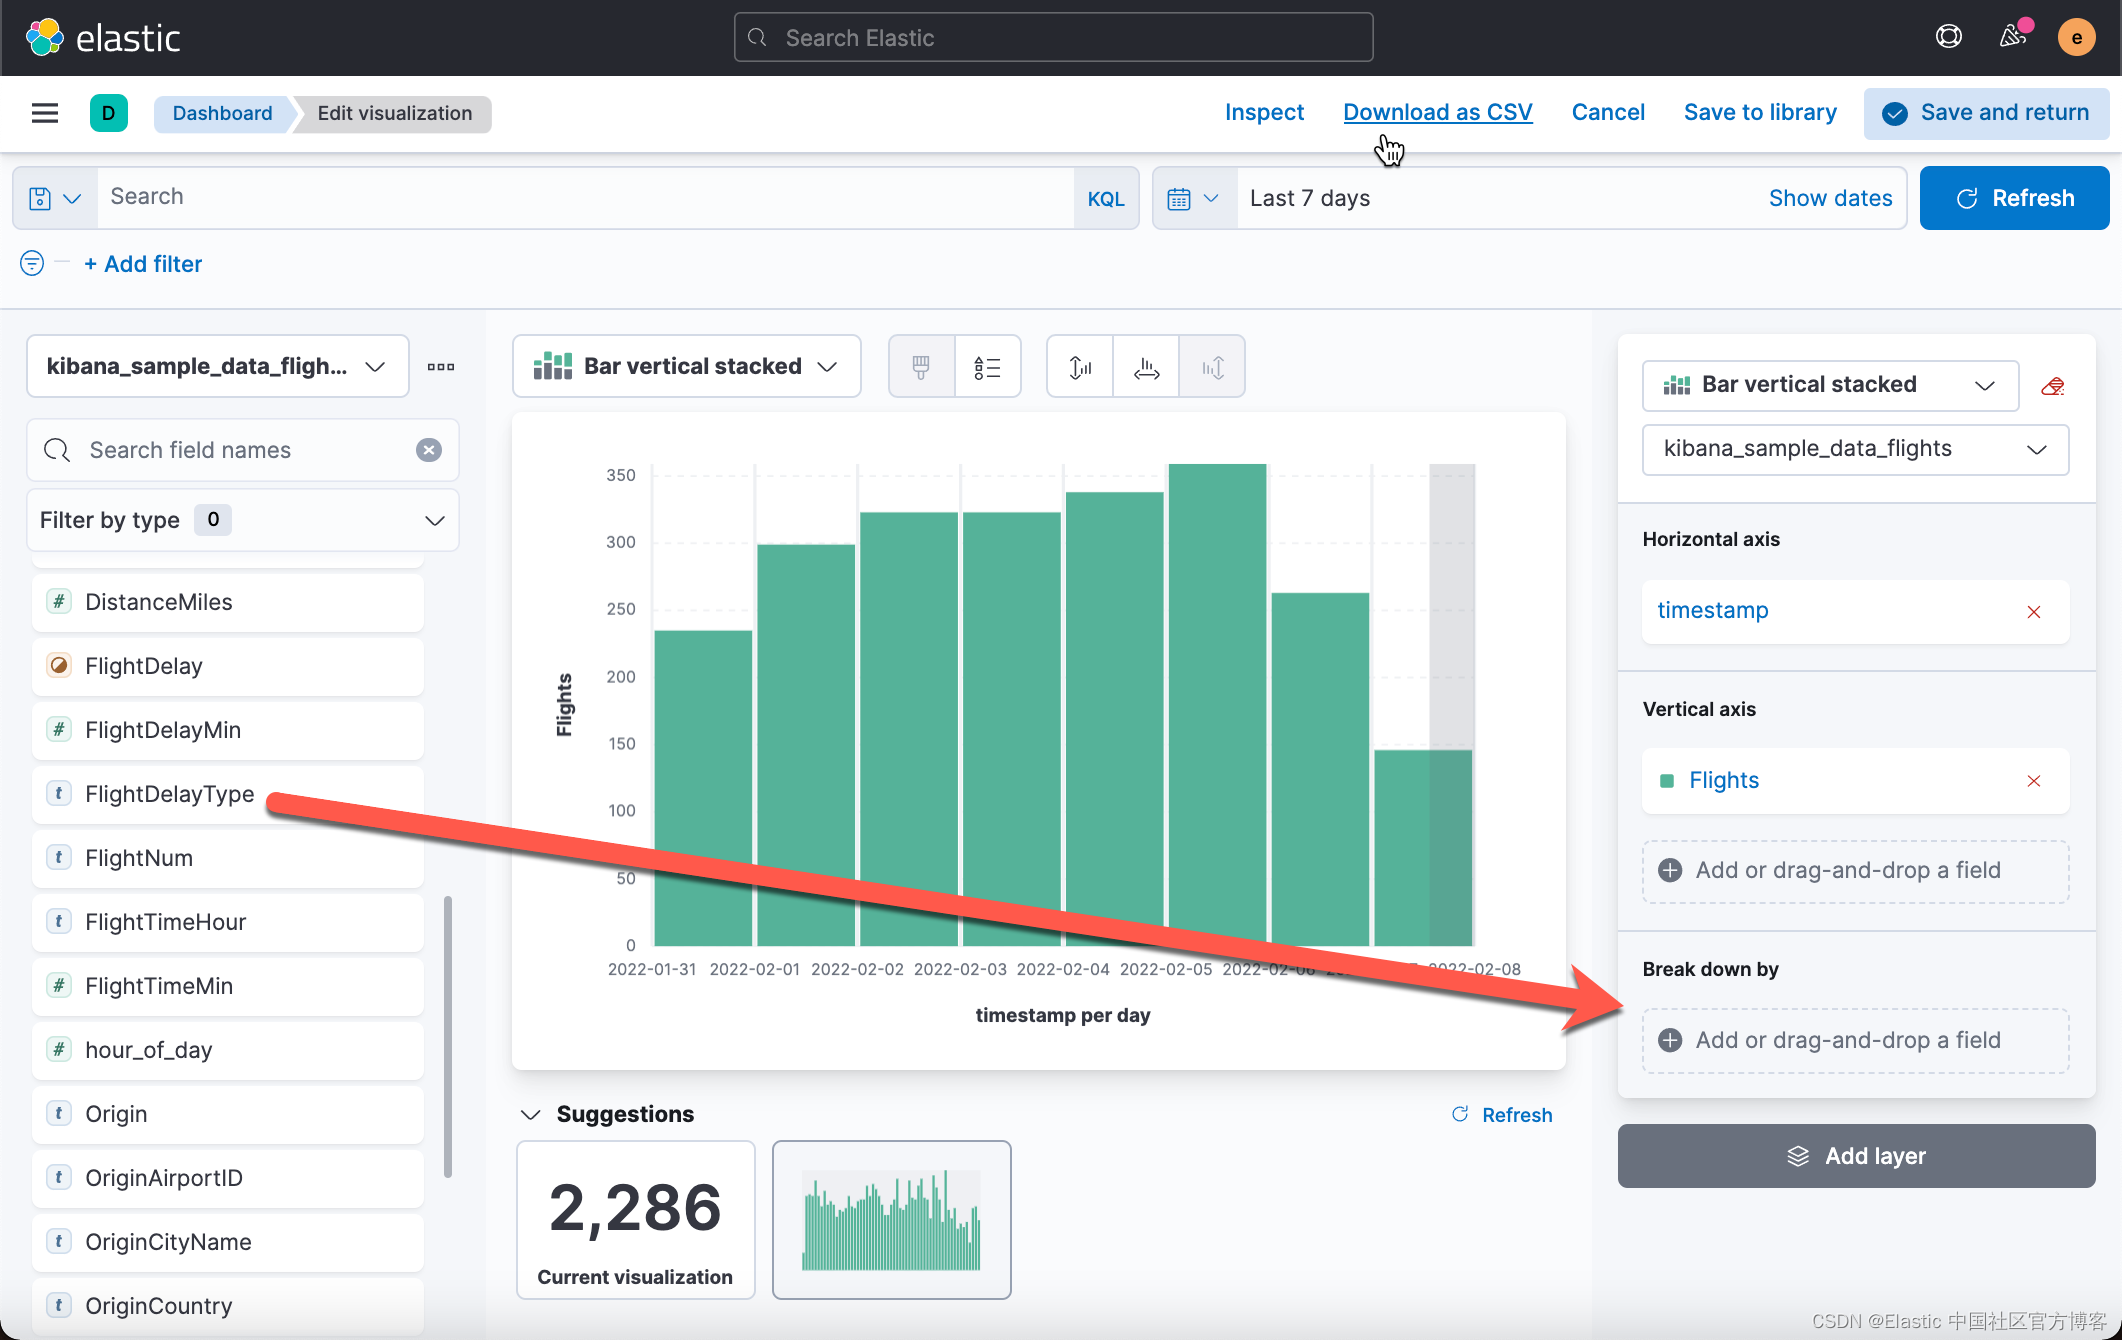Image resolution: width=2122 pixels, height=1340 pixels.
Task: Open the help menu icon
Action: [x=1948, y=37]
